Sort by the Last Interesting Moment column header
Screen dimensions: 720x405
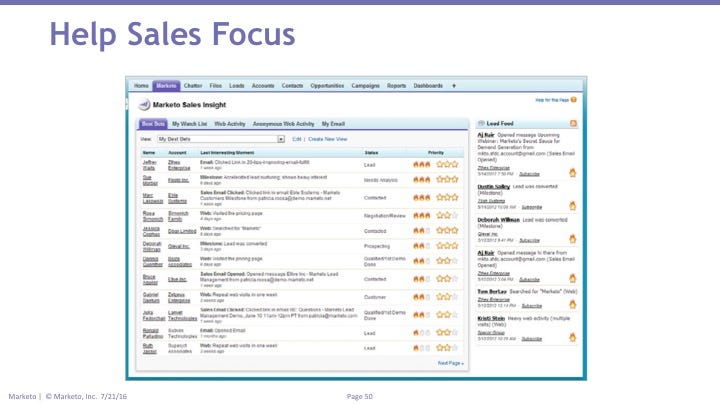pos(227,152)
